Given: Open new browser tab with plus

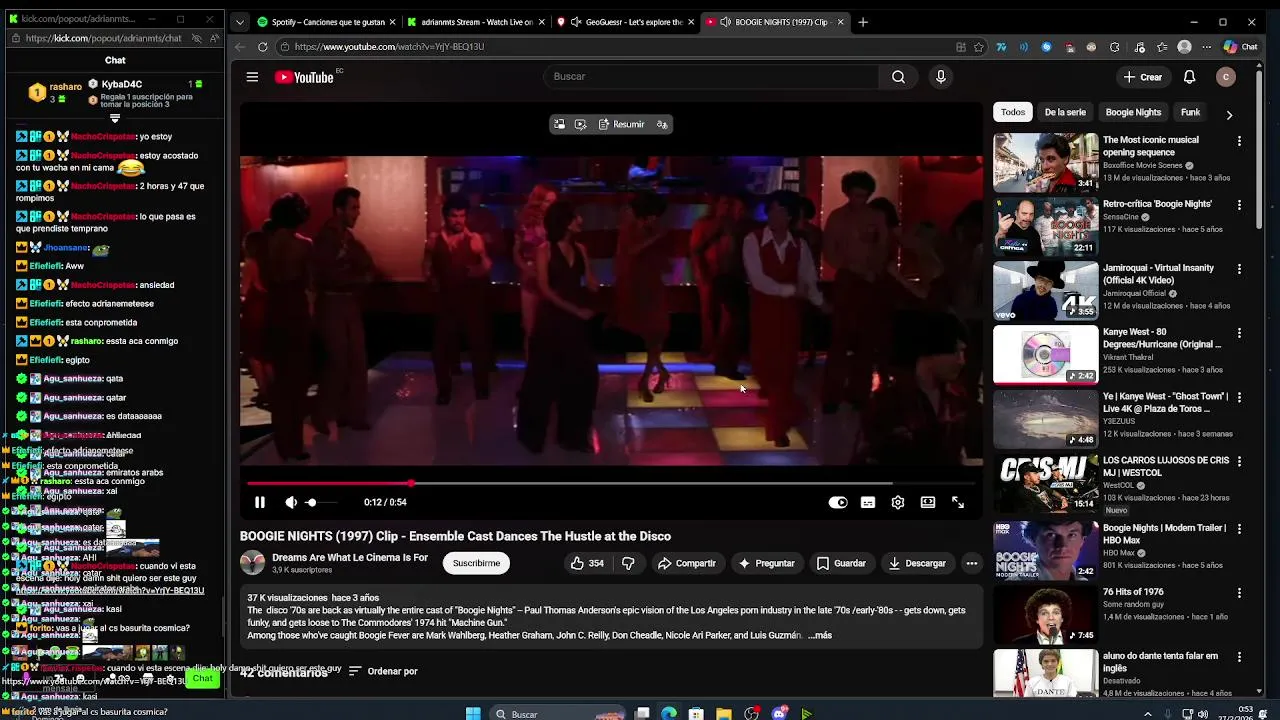Looking at the screenshot, I should click(862, 22).
